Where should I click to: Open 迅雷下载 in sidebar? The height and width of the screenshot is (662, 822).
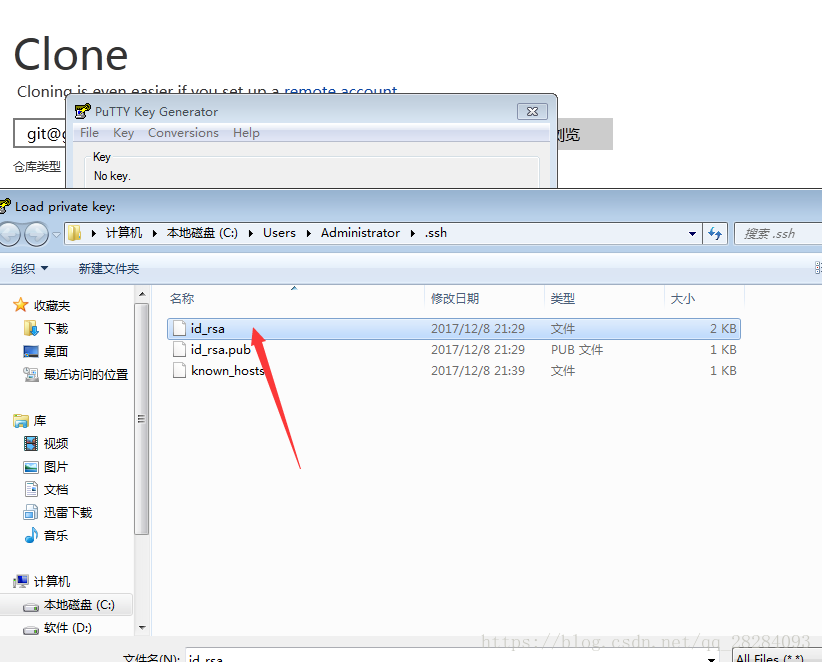[x=58, y=513]
